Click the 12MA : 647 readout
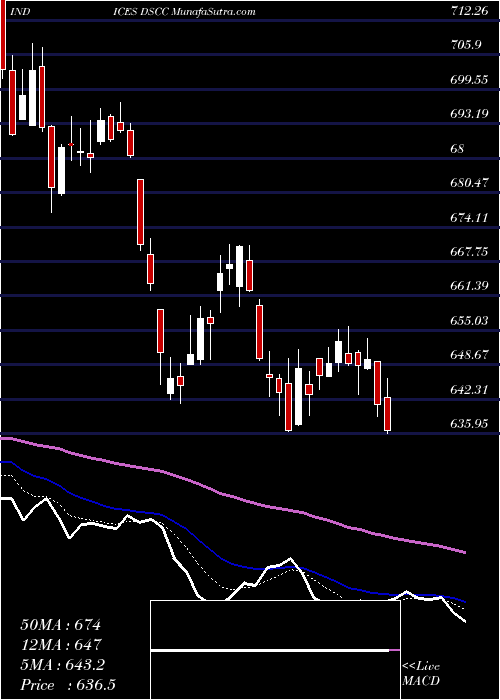The height and width of the screenshot is (700, 500). [61, 645]
